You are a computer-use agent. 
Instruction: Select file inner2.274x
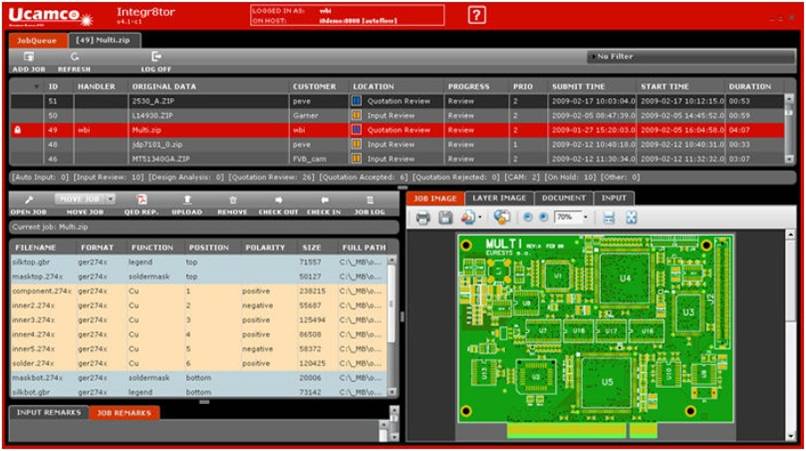(199, 305)
